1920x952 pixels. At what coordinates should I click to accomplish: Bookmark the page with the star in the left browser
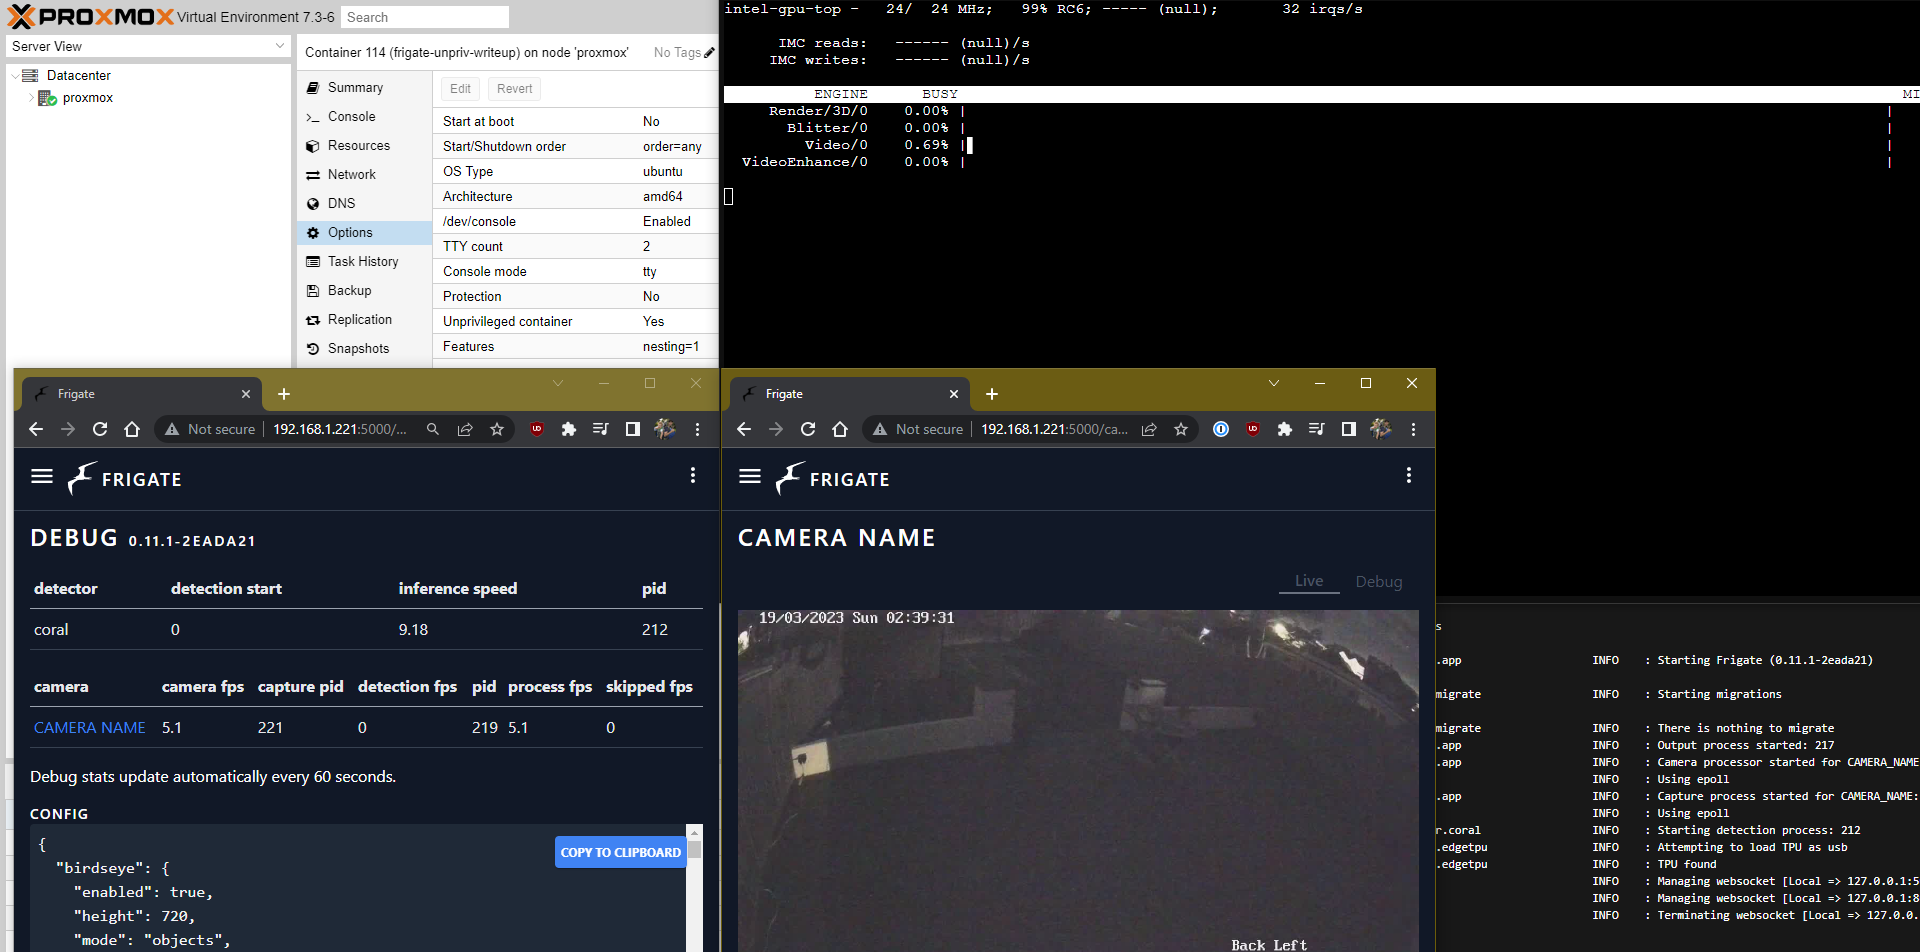(x=497, y=429)
